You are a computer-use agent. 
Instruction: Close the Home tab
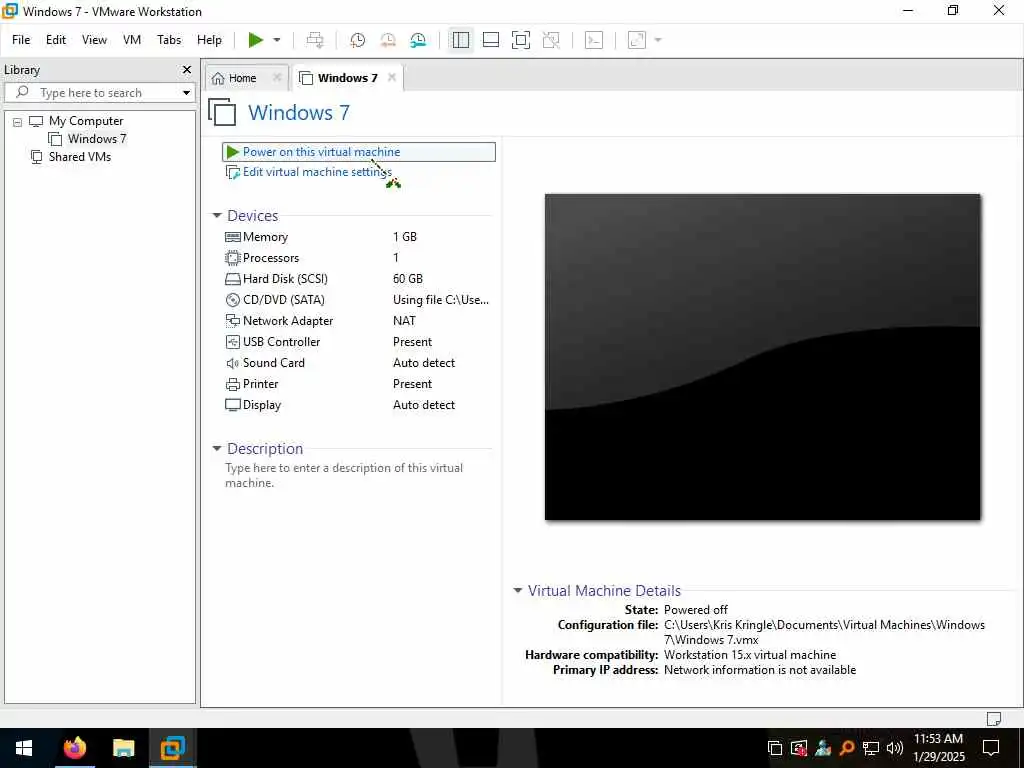click(x=277, y=77)
